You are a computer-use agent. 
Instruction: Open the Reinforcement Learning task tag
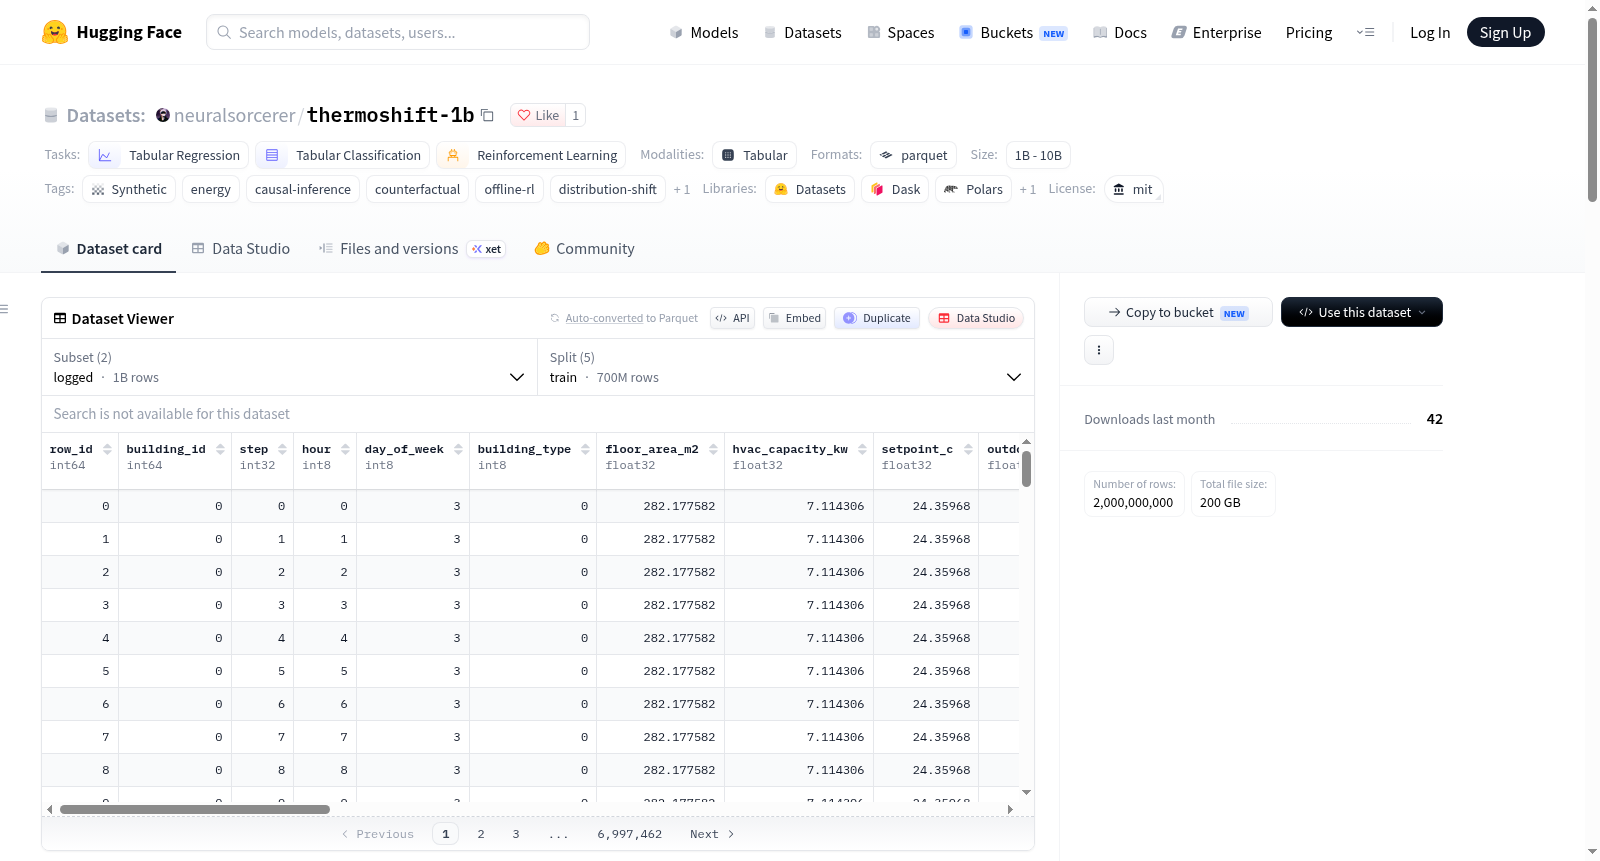coord(532,155)
